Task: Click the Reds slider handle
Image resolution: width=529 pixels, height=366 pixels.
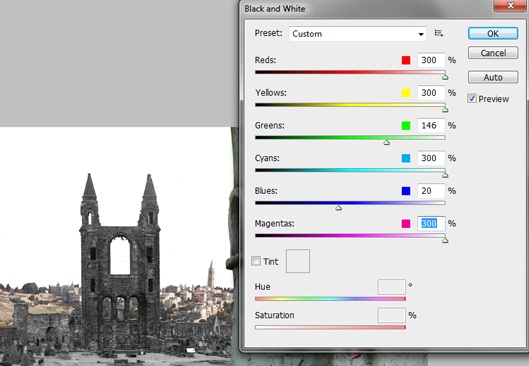Action: 445,77
